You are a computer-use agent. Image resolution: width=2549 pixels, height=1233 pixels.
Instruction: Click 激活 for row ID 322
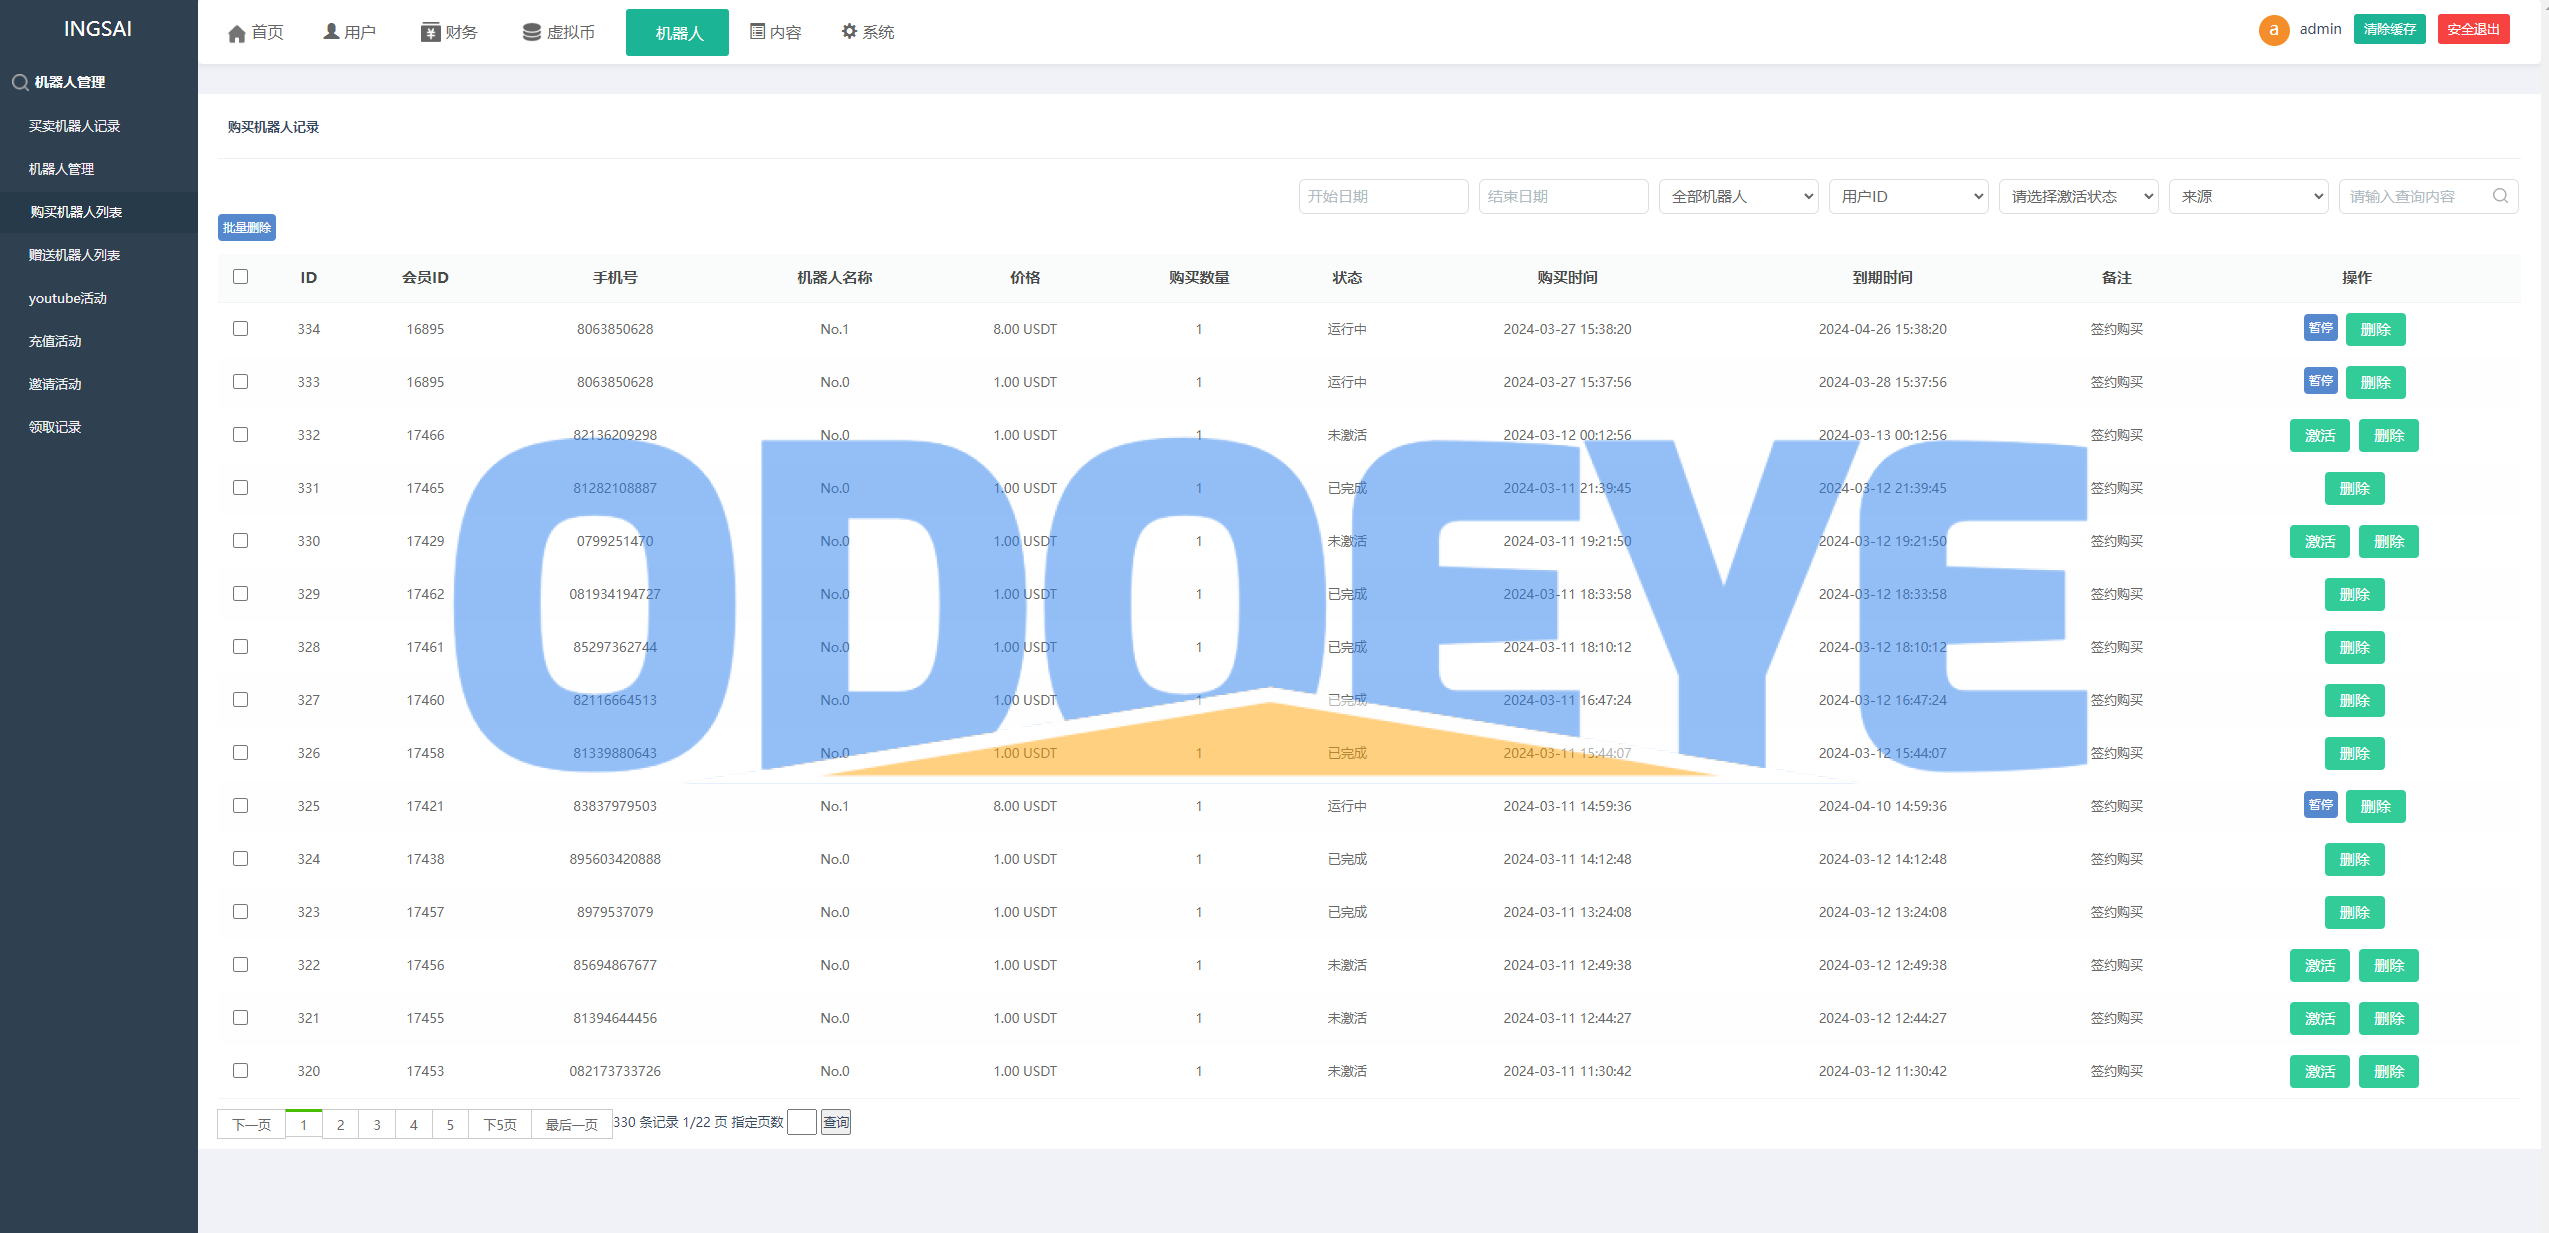click(x=2319, y=965)
